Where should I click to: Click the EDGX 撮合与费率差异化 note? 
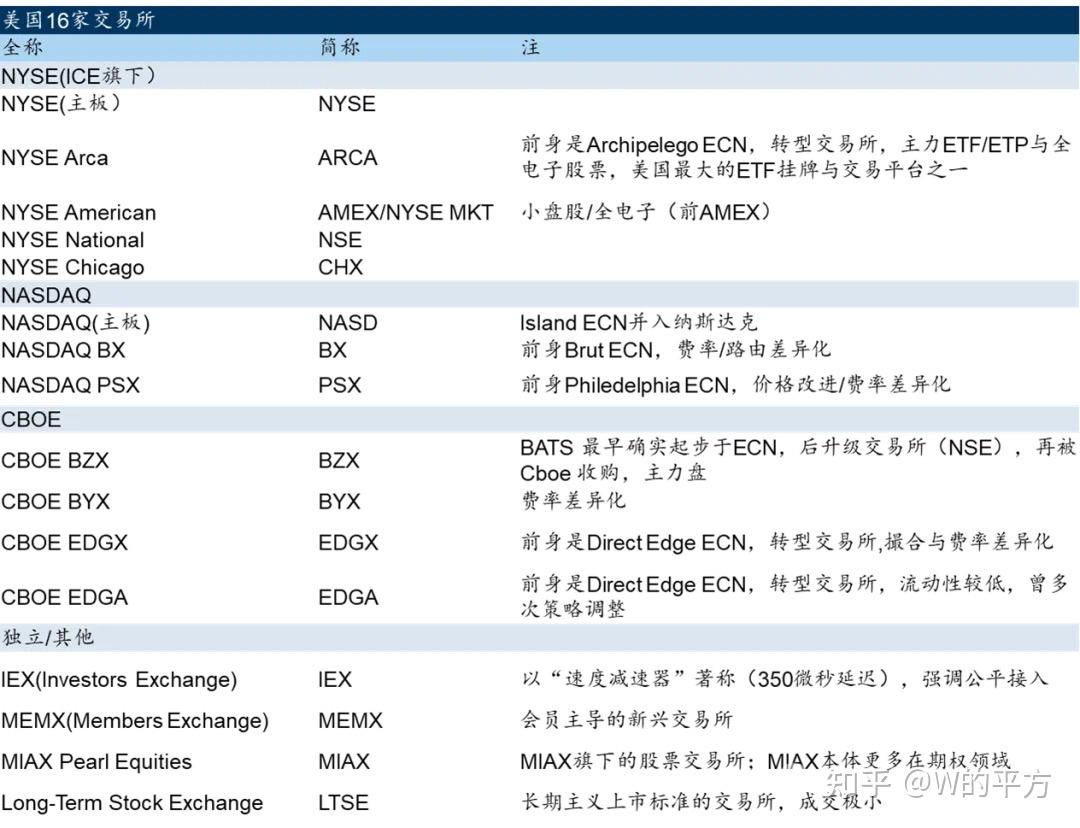pos(787,543)
